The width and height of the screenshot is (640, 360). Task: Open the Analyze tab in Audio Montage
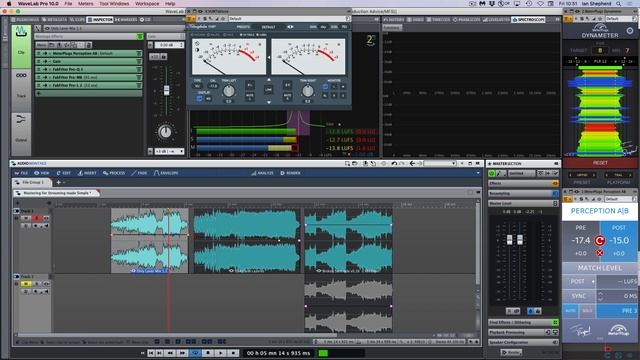pyautogui.click(x=262, y=173)
